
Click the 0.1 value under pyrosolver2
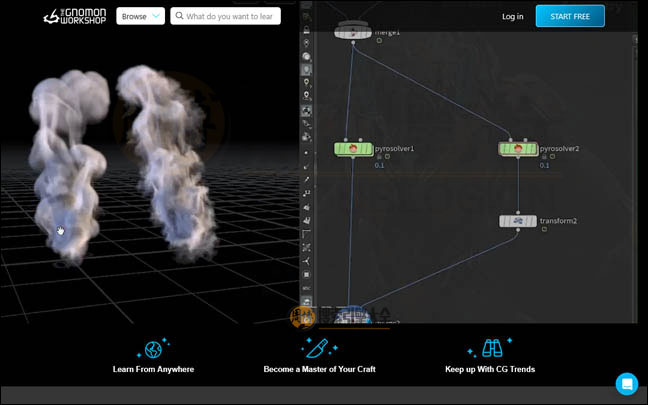pyautogui.click(x=544, y=165)
